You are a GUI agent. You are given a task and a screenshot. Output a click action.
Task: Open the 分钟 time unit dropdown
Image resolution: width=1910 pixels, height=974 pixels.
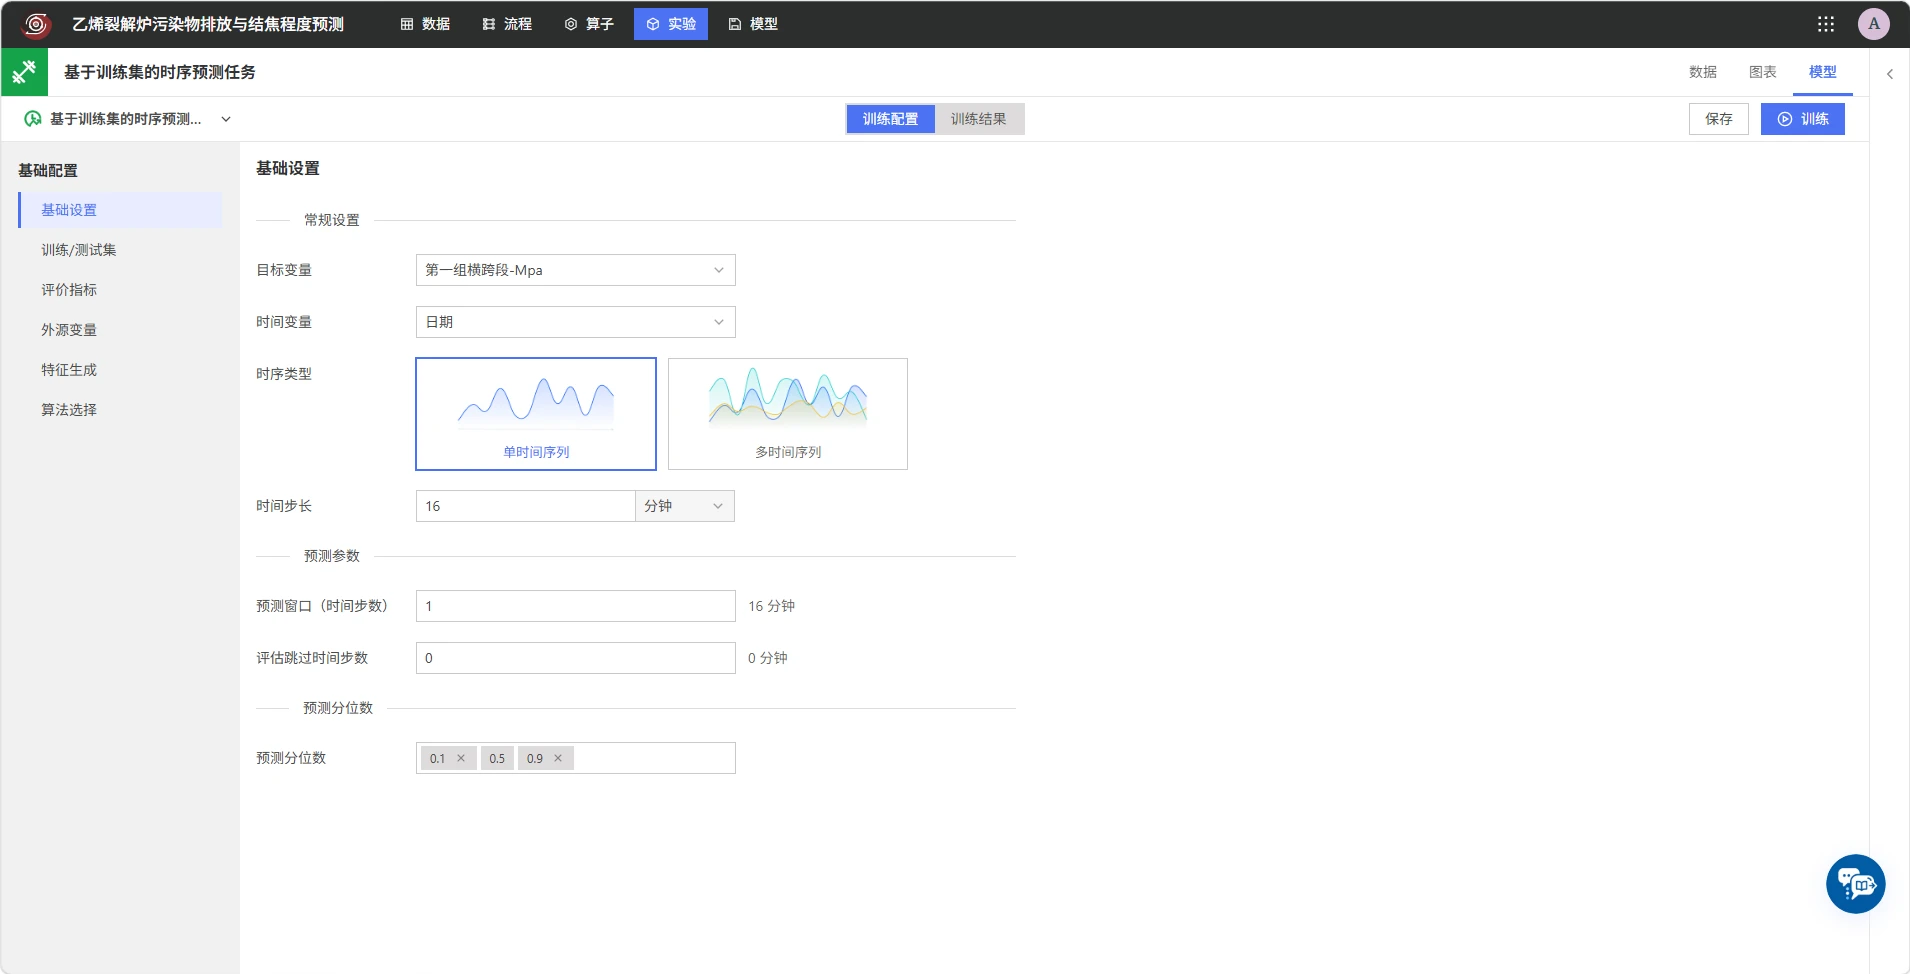[x=685, y=506]
